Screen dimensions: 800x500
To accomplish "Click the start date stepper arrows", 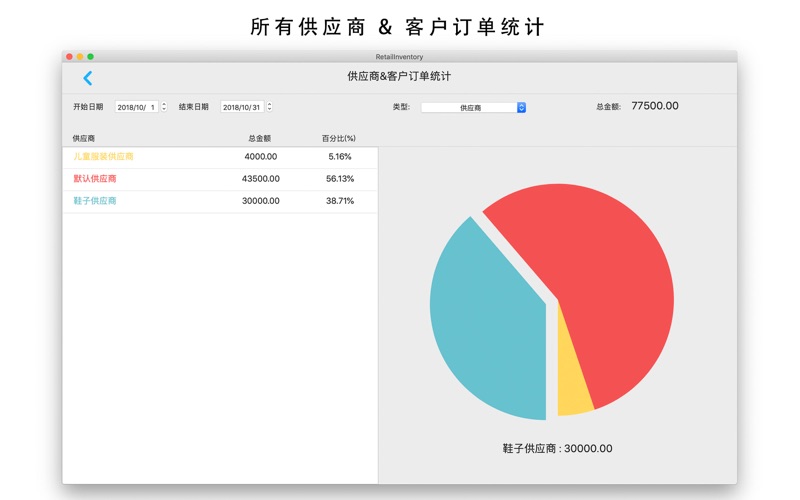I will click(164, 107).
